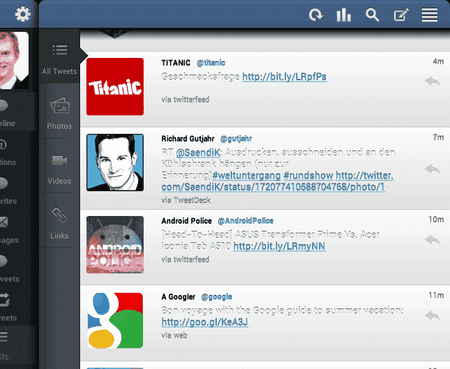
Task: Open the timeline speech bubble icon in the sidebar
Action: coord(3,106)
